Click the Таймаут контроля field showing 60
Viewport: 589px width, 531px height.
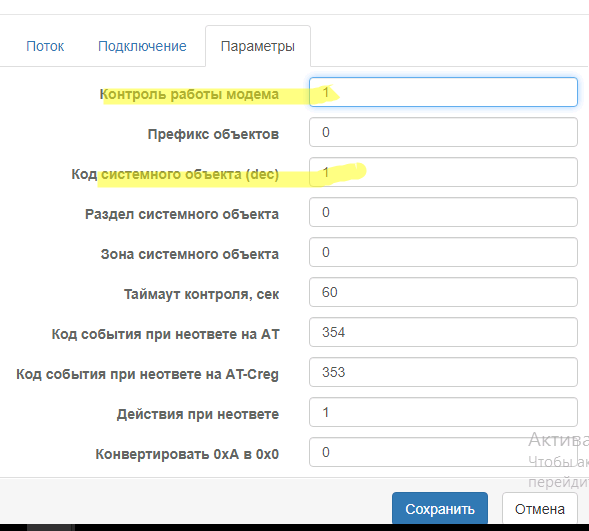pyautogui.click(x=443, y=292)
